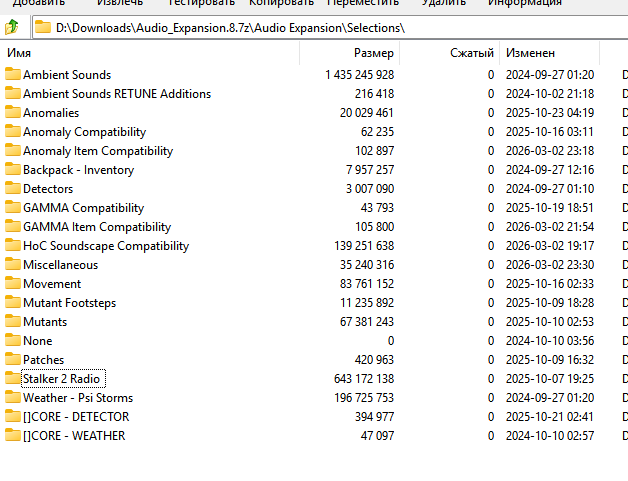The width and height of the screenshot is (628, 481).
Task: Click the name HoC Soundscape Compatibility
Action: [x=106, y=246]
